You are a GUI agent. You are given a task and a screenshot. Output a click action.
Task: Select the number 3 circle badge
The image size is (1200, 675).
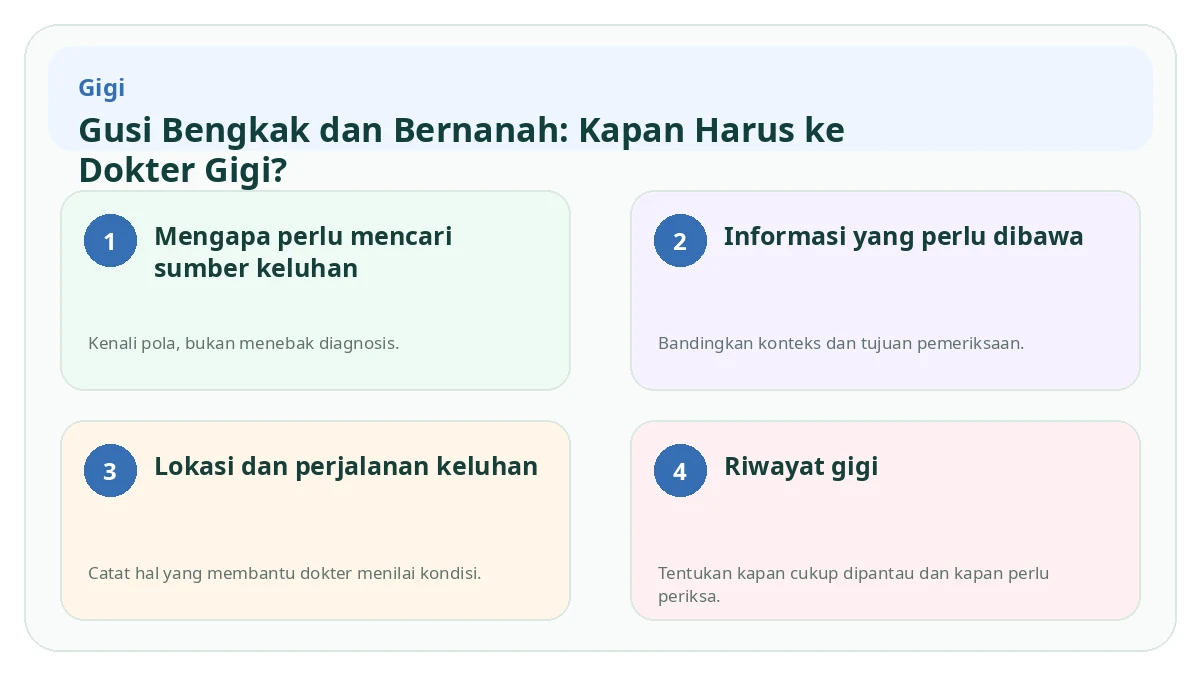110,471
